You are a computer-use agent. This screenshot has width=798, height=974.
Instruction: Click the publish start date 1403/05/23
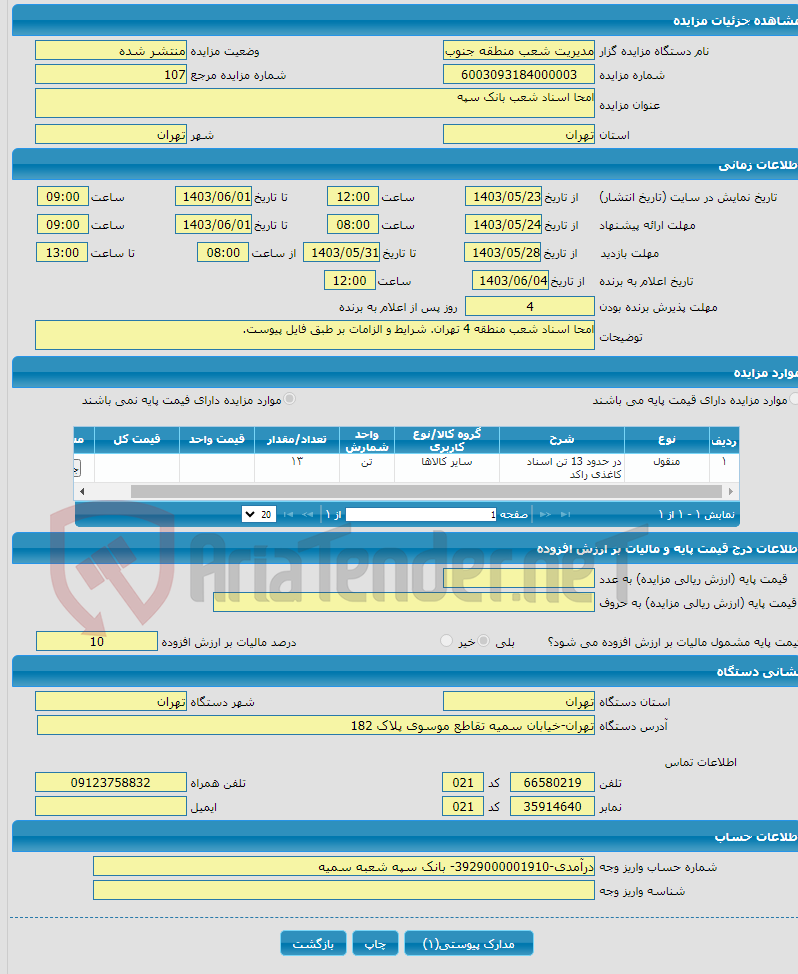pos(504,196)
